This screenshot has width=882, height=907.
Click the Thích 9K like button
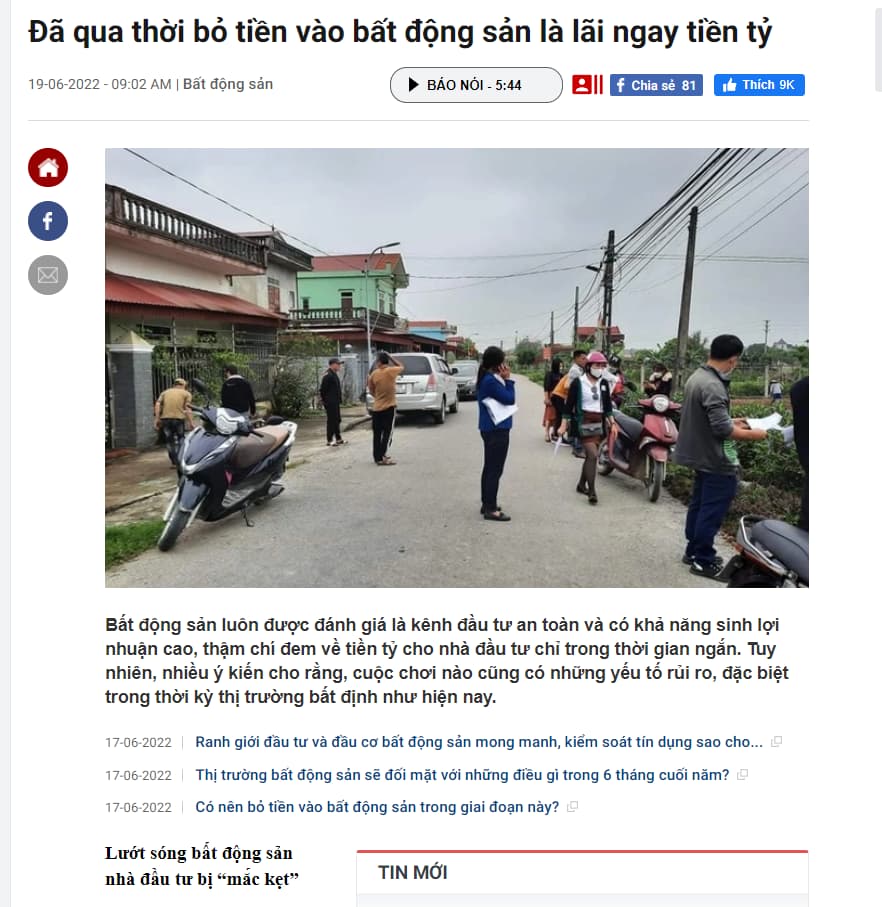point(759,85)
